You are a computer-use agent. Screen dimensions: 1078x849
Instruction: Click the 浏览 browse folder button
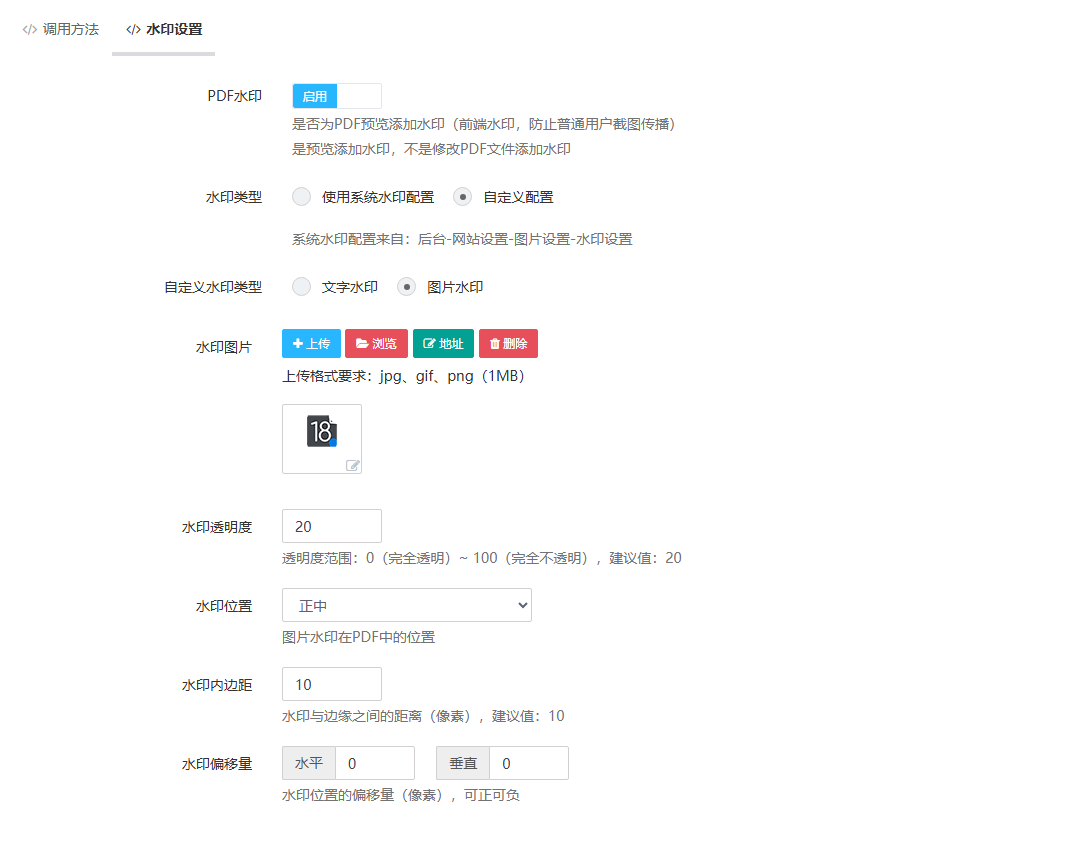(x=376, y=344)
